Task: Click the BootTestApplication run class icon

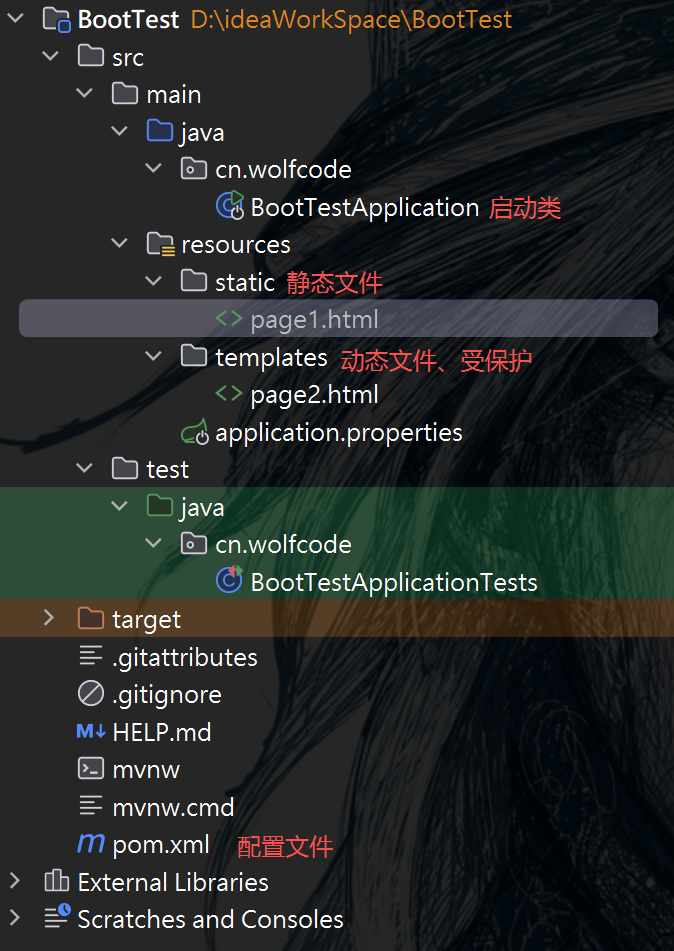Action: pos(229,206)
